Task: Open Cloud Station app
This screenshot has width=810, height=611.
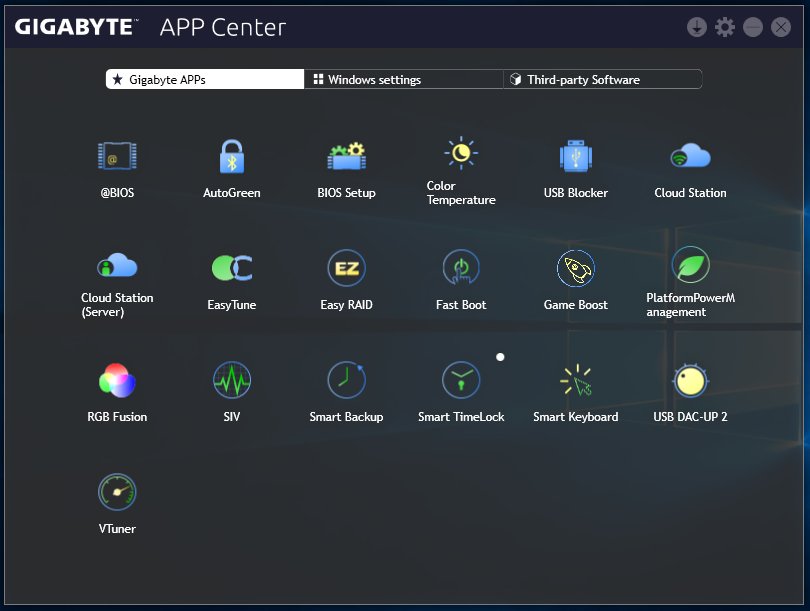Action: pos(690,158)
